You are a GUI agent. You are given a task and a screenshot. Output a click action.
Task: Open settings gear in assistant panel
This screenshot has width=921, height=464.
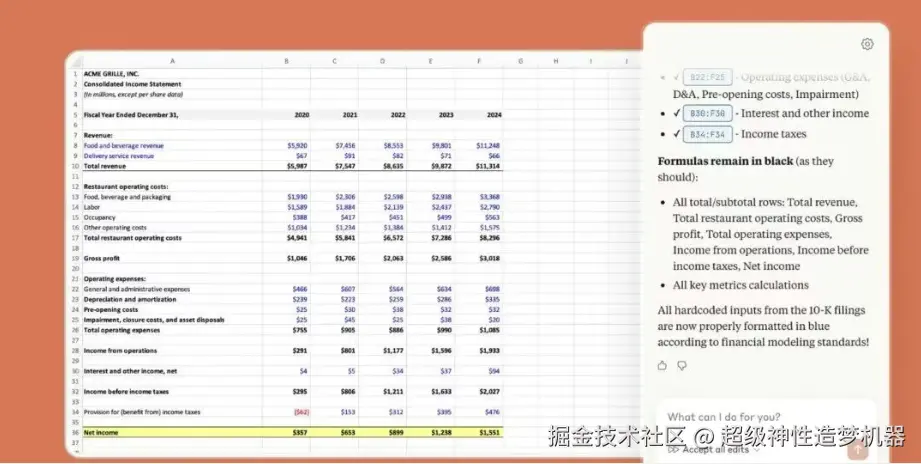(867, 44)
